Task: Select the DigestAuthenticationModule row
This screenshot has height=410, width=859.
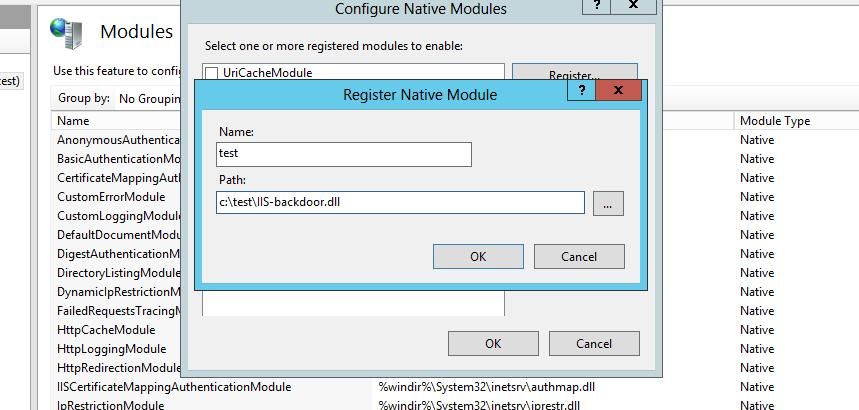Action: (x=118, y=254)
